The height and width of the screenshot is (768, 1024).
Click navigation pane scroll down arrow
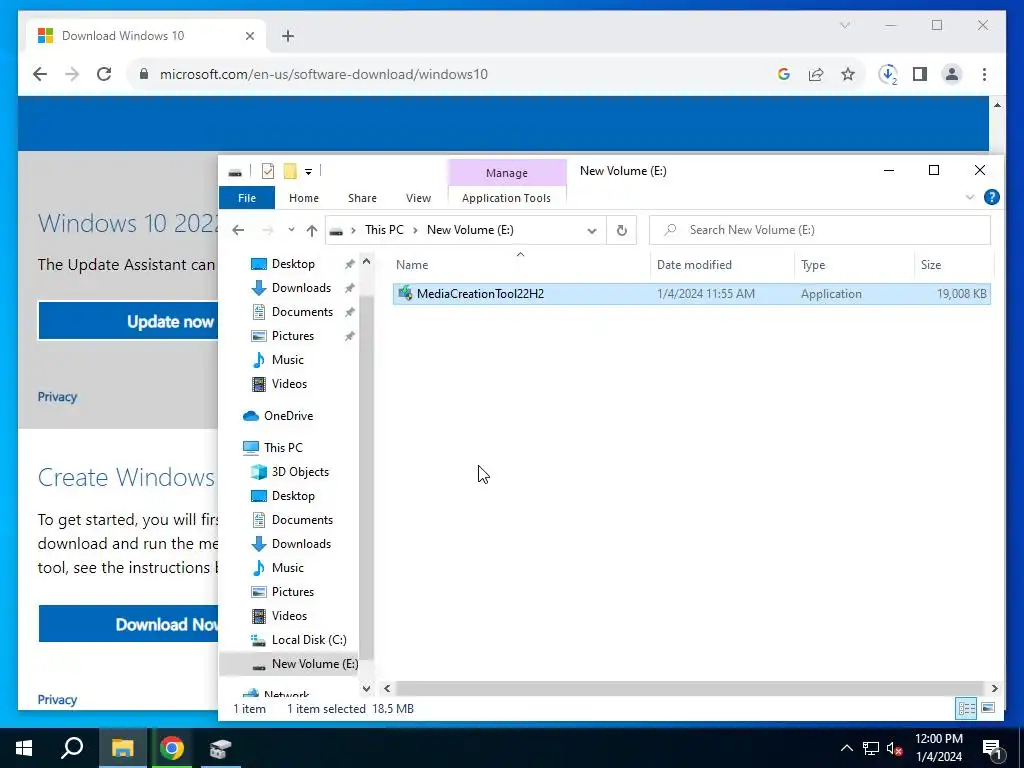coord(366,689)
